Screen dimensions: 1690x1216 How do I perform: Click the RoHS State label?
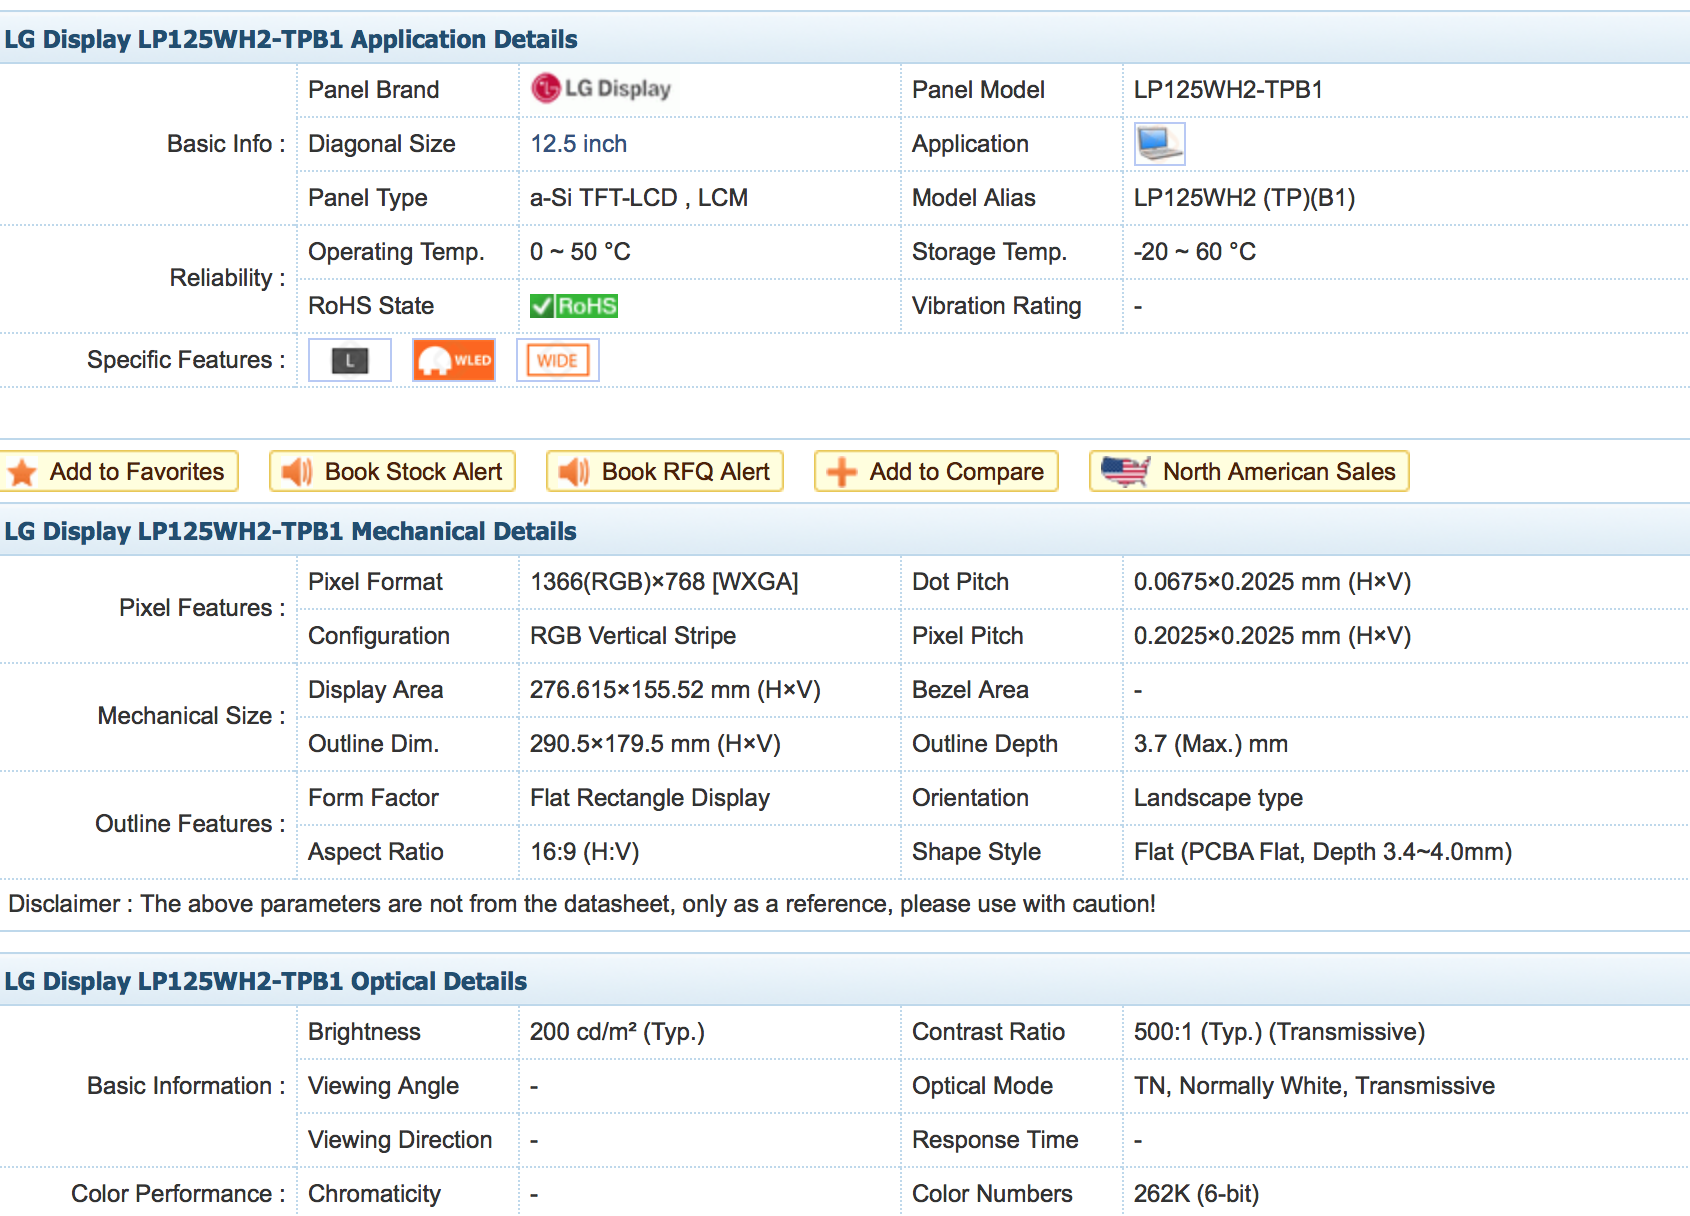click(371, 306)
